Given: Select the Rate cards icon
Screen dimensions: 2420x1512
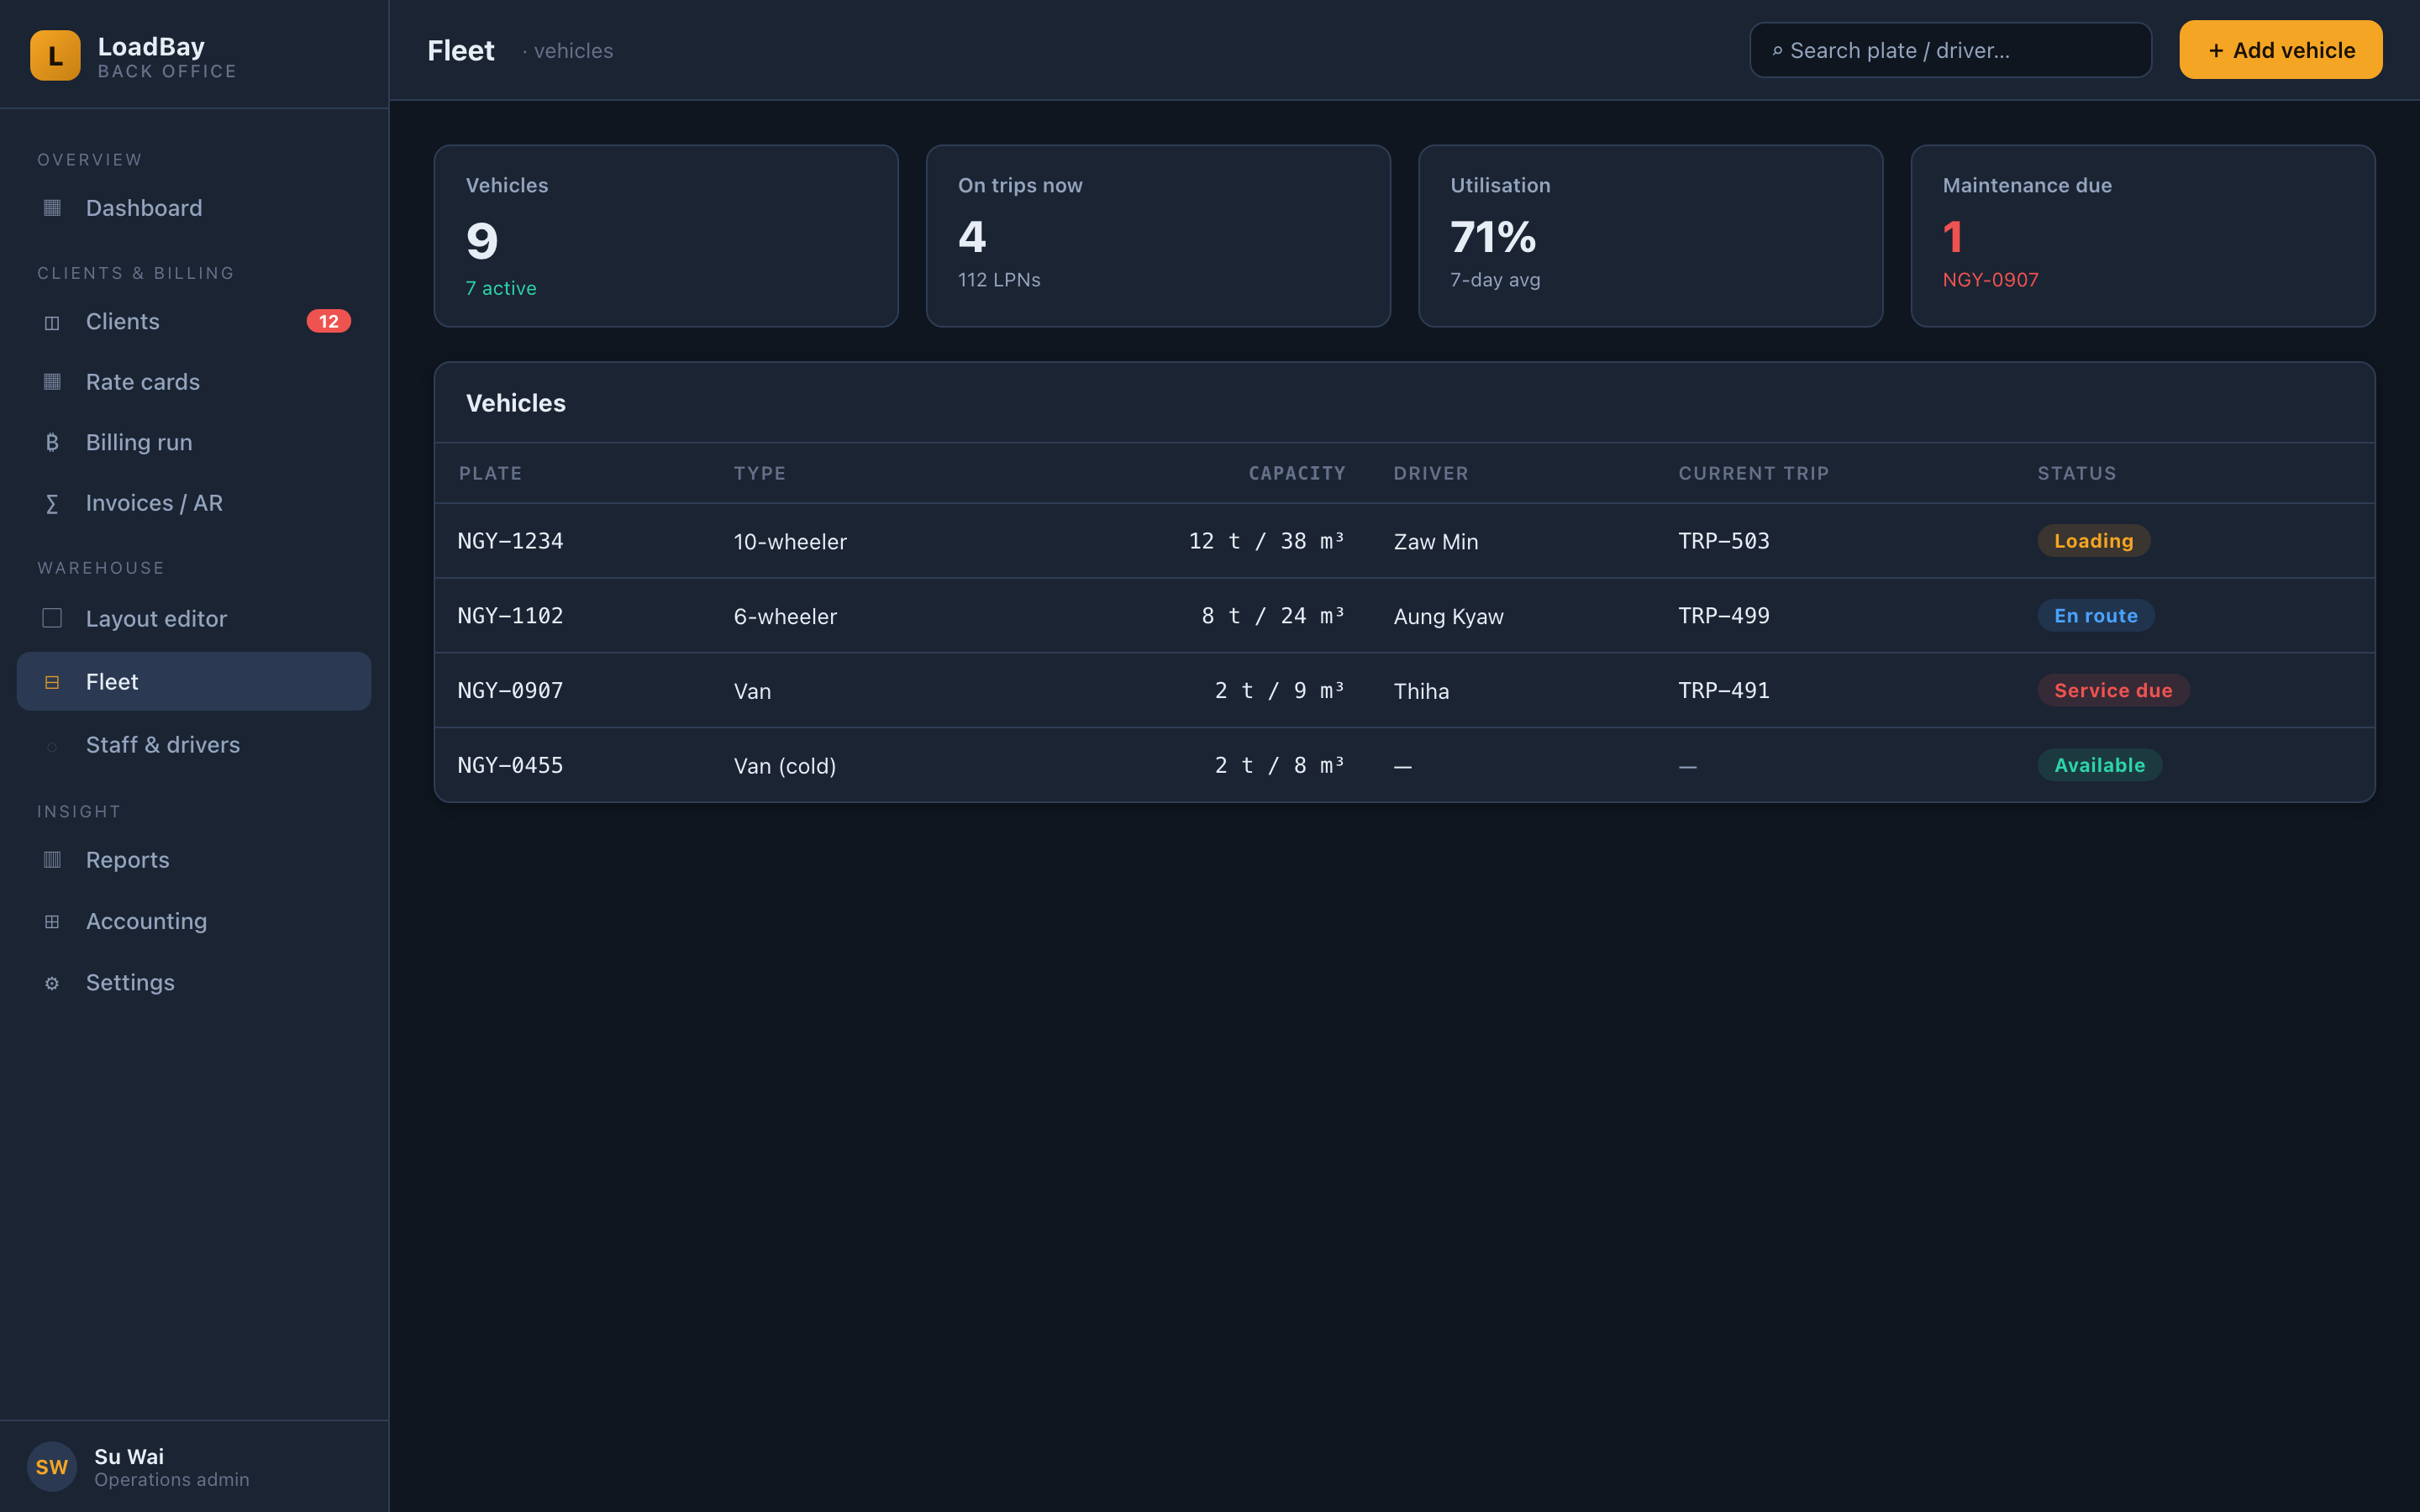Looking at the screenshot, I should click(52, 382).
